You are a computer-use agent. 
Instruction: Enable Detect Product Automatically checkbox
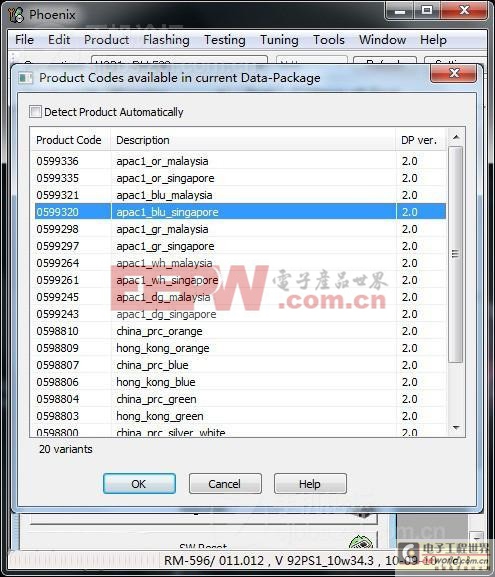pos(35,111)
